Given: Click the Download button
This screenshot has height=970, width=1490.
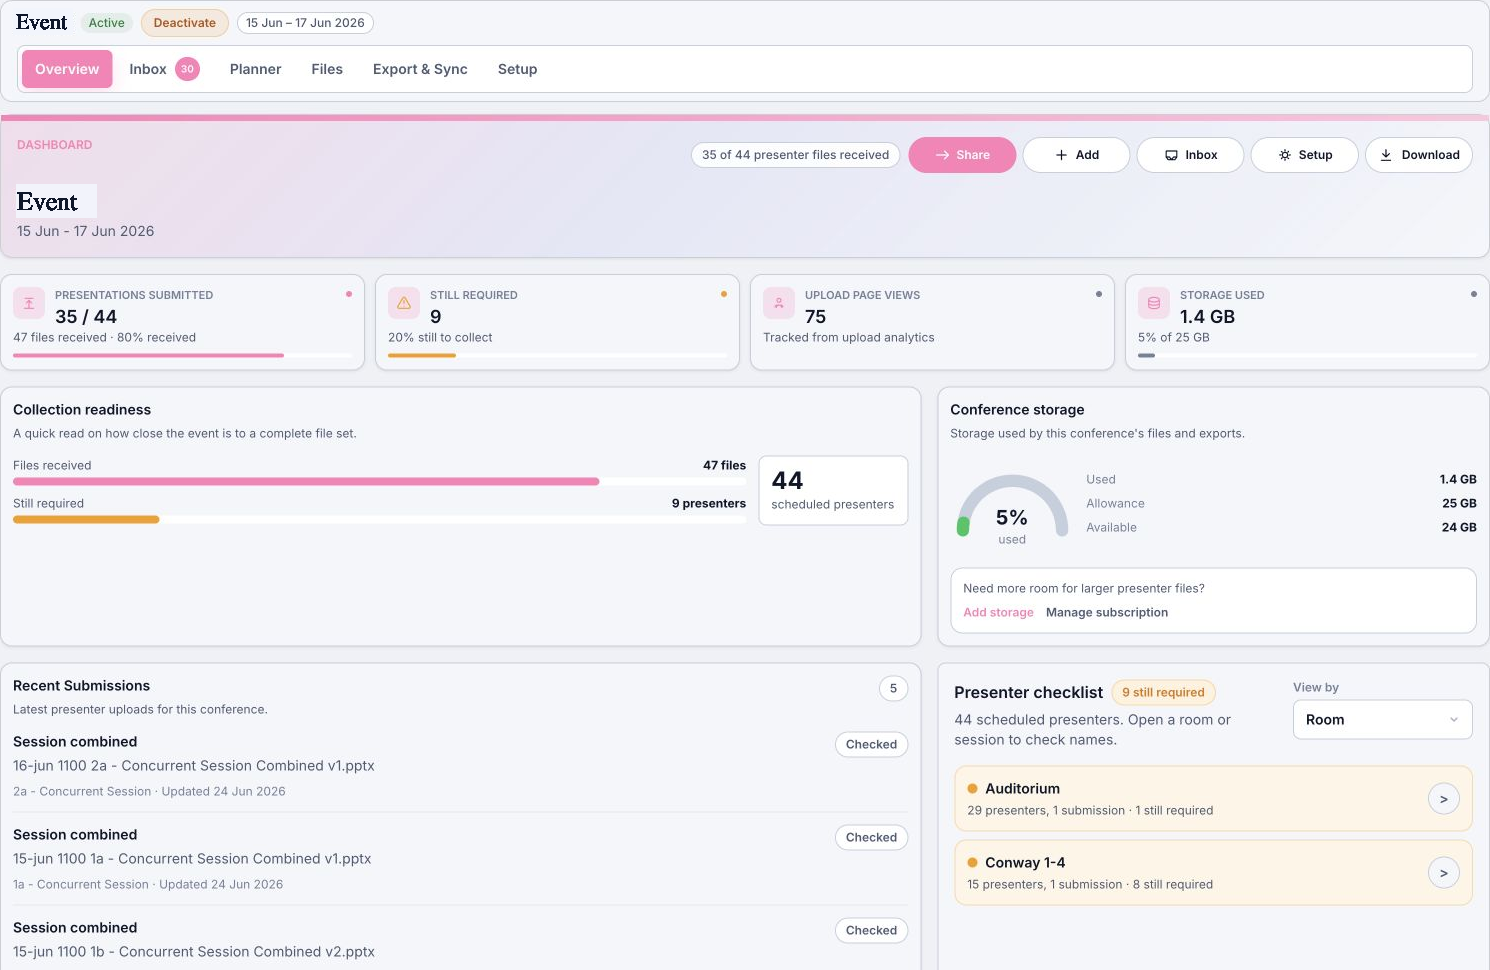Looking at the screenshot, I should coord(1418,155).
